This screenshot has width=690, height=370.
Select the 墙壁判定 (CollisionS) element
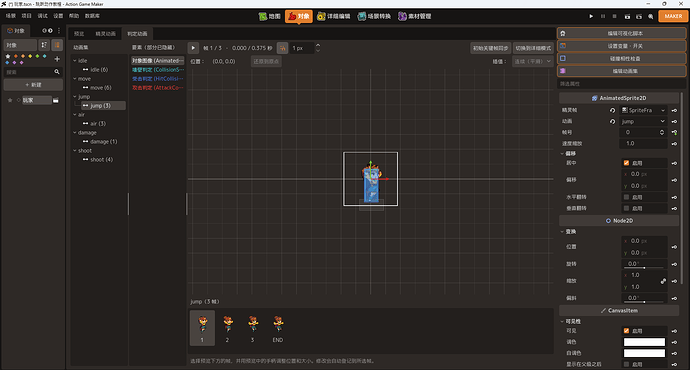pos(158,70)
